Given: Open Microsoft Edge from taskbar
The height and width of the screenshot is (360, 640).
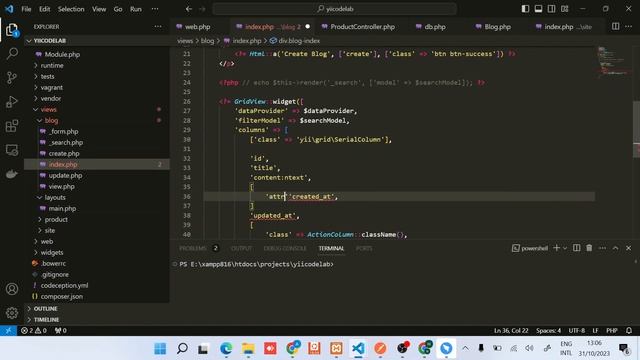Looking at the screenshot, I should click(226, 348).
